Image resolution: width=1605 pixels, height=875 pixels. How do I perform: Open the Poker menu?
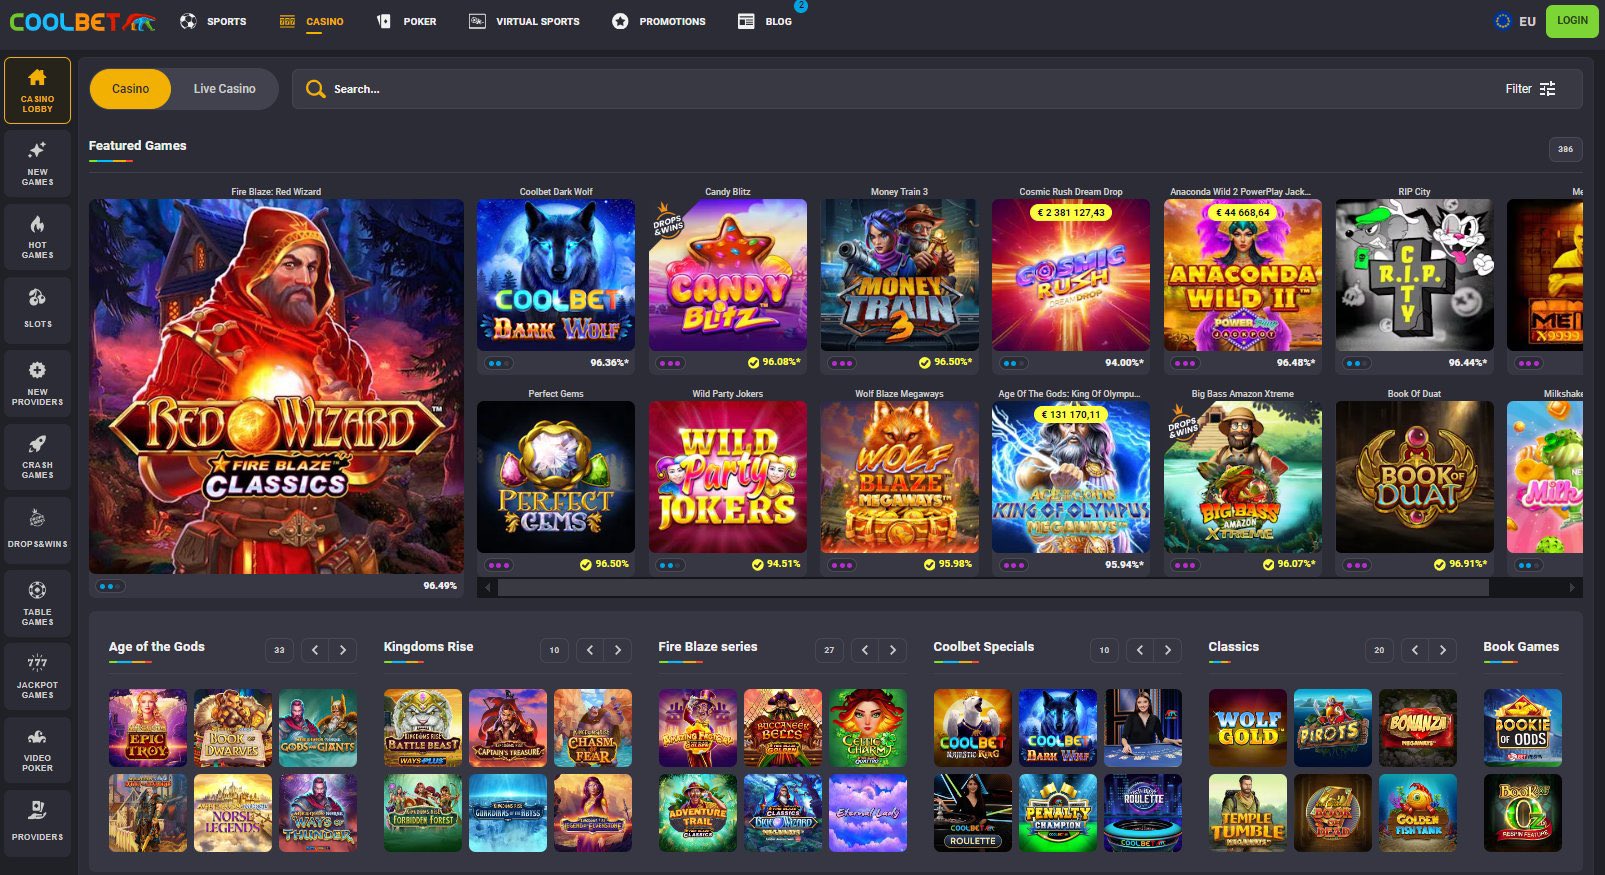406,21
